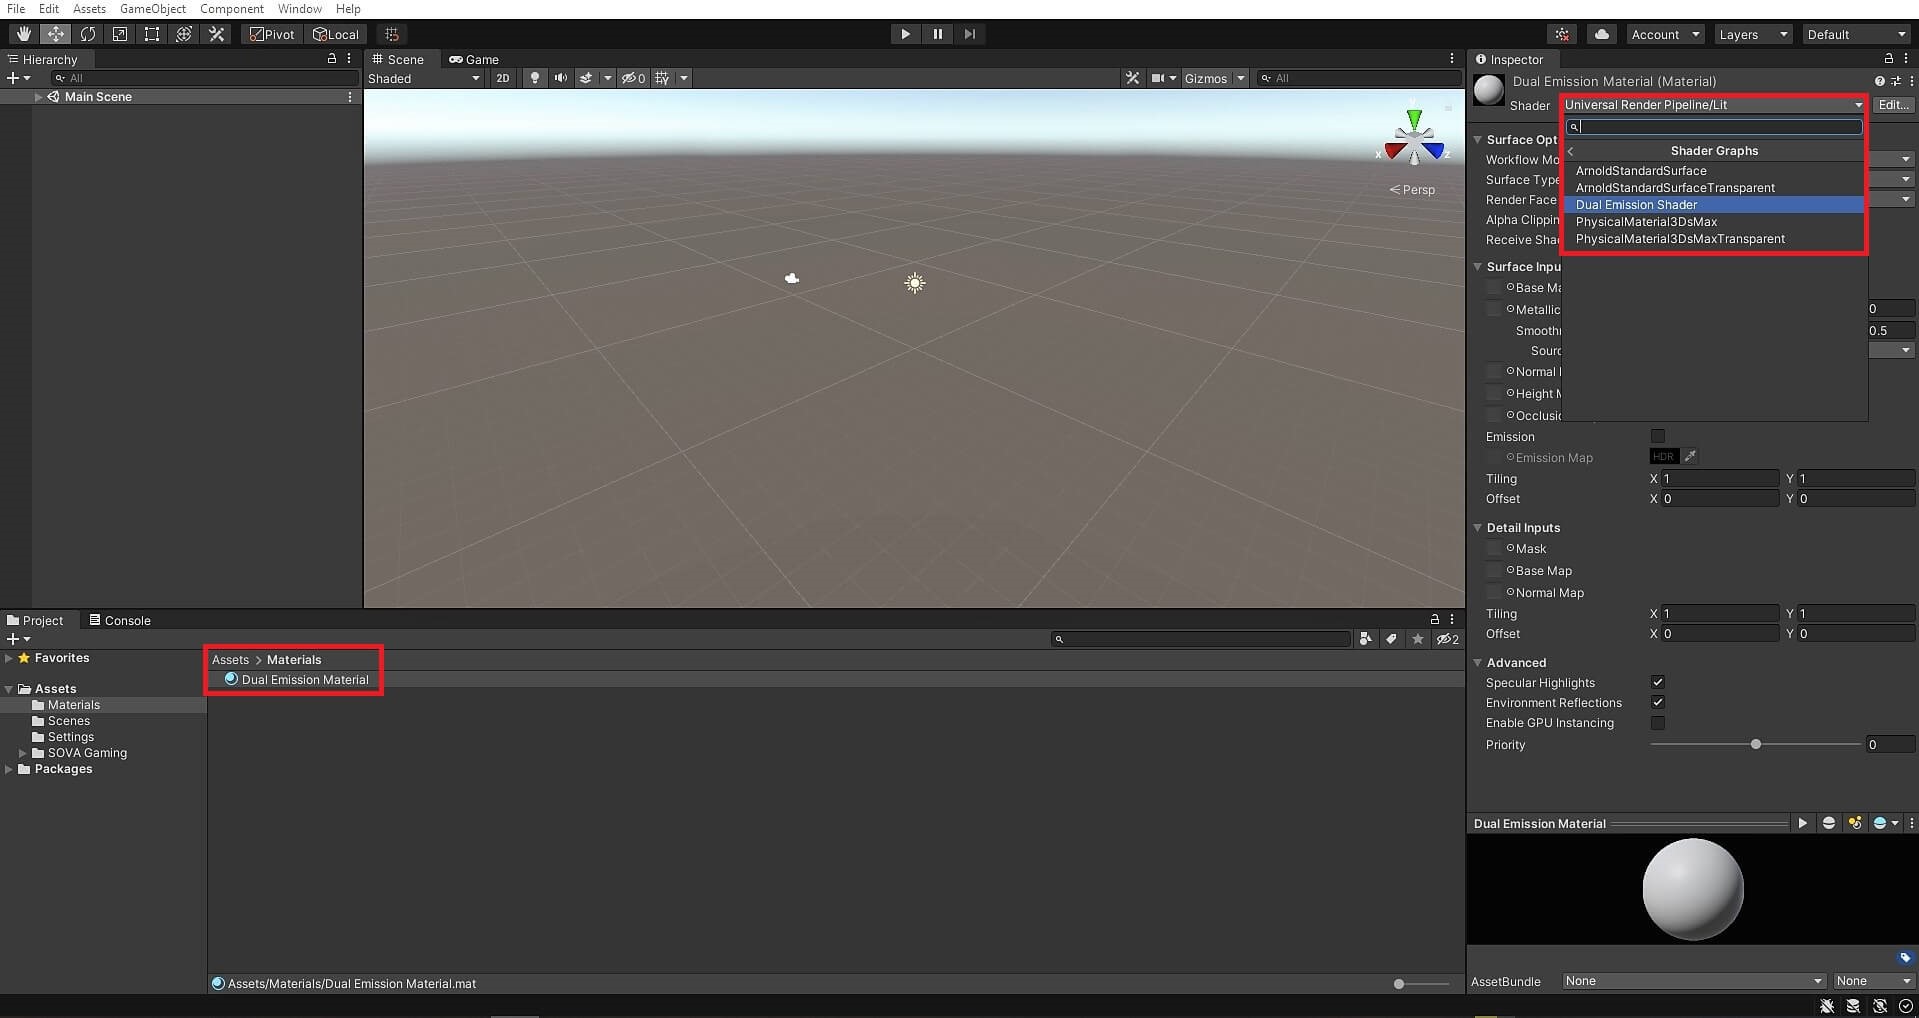Select the Hand tool in toolbar
This screenshot has height=1018, width=1919.
[x=23, y=34]
